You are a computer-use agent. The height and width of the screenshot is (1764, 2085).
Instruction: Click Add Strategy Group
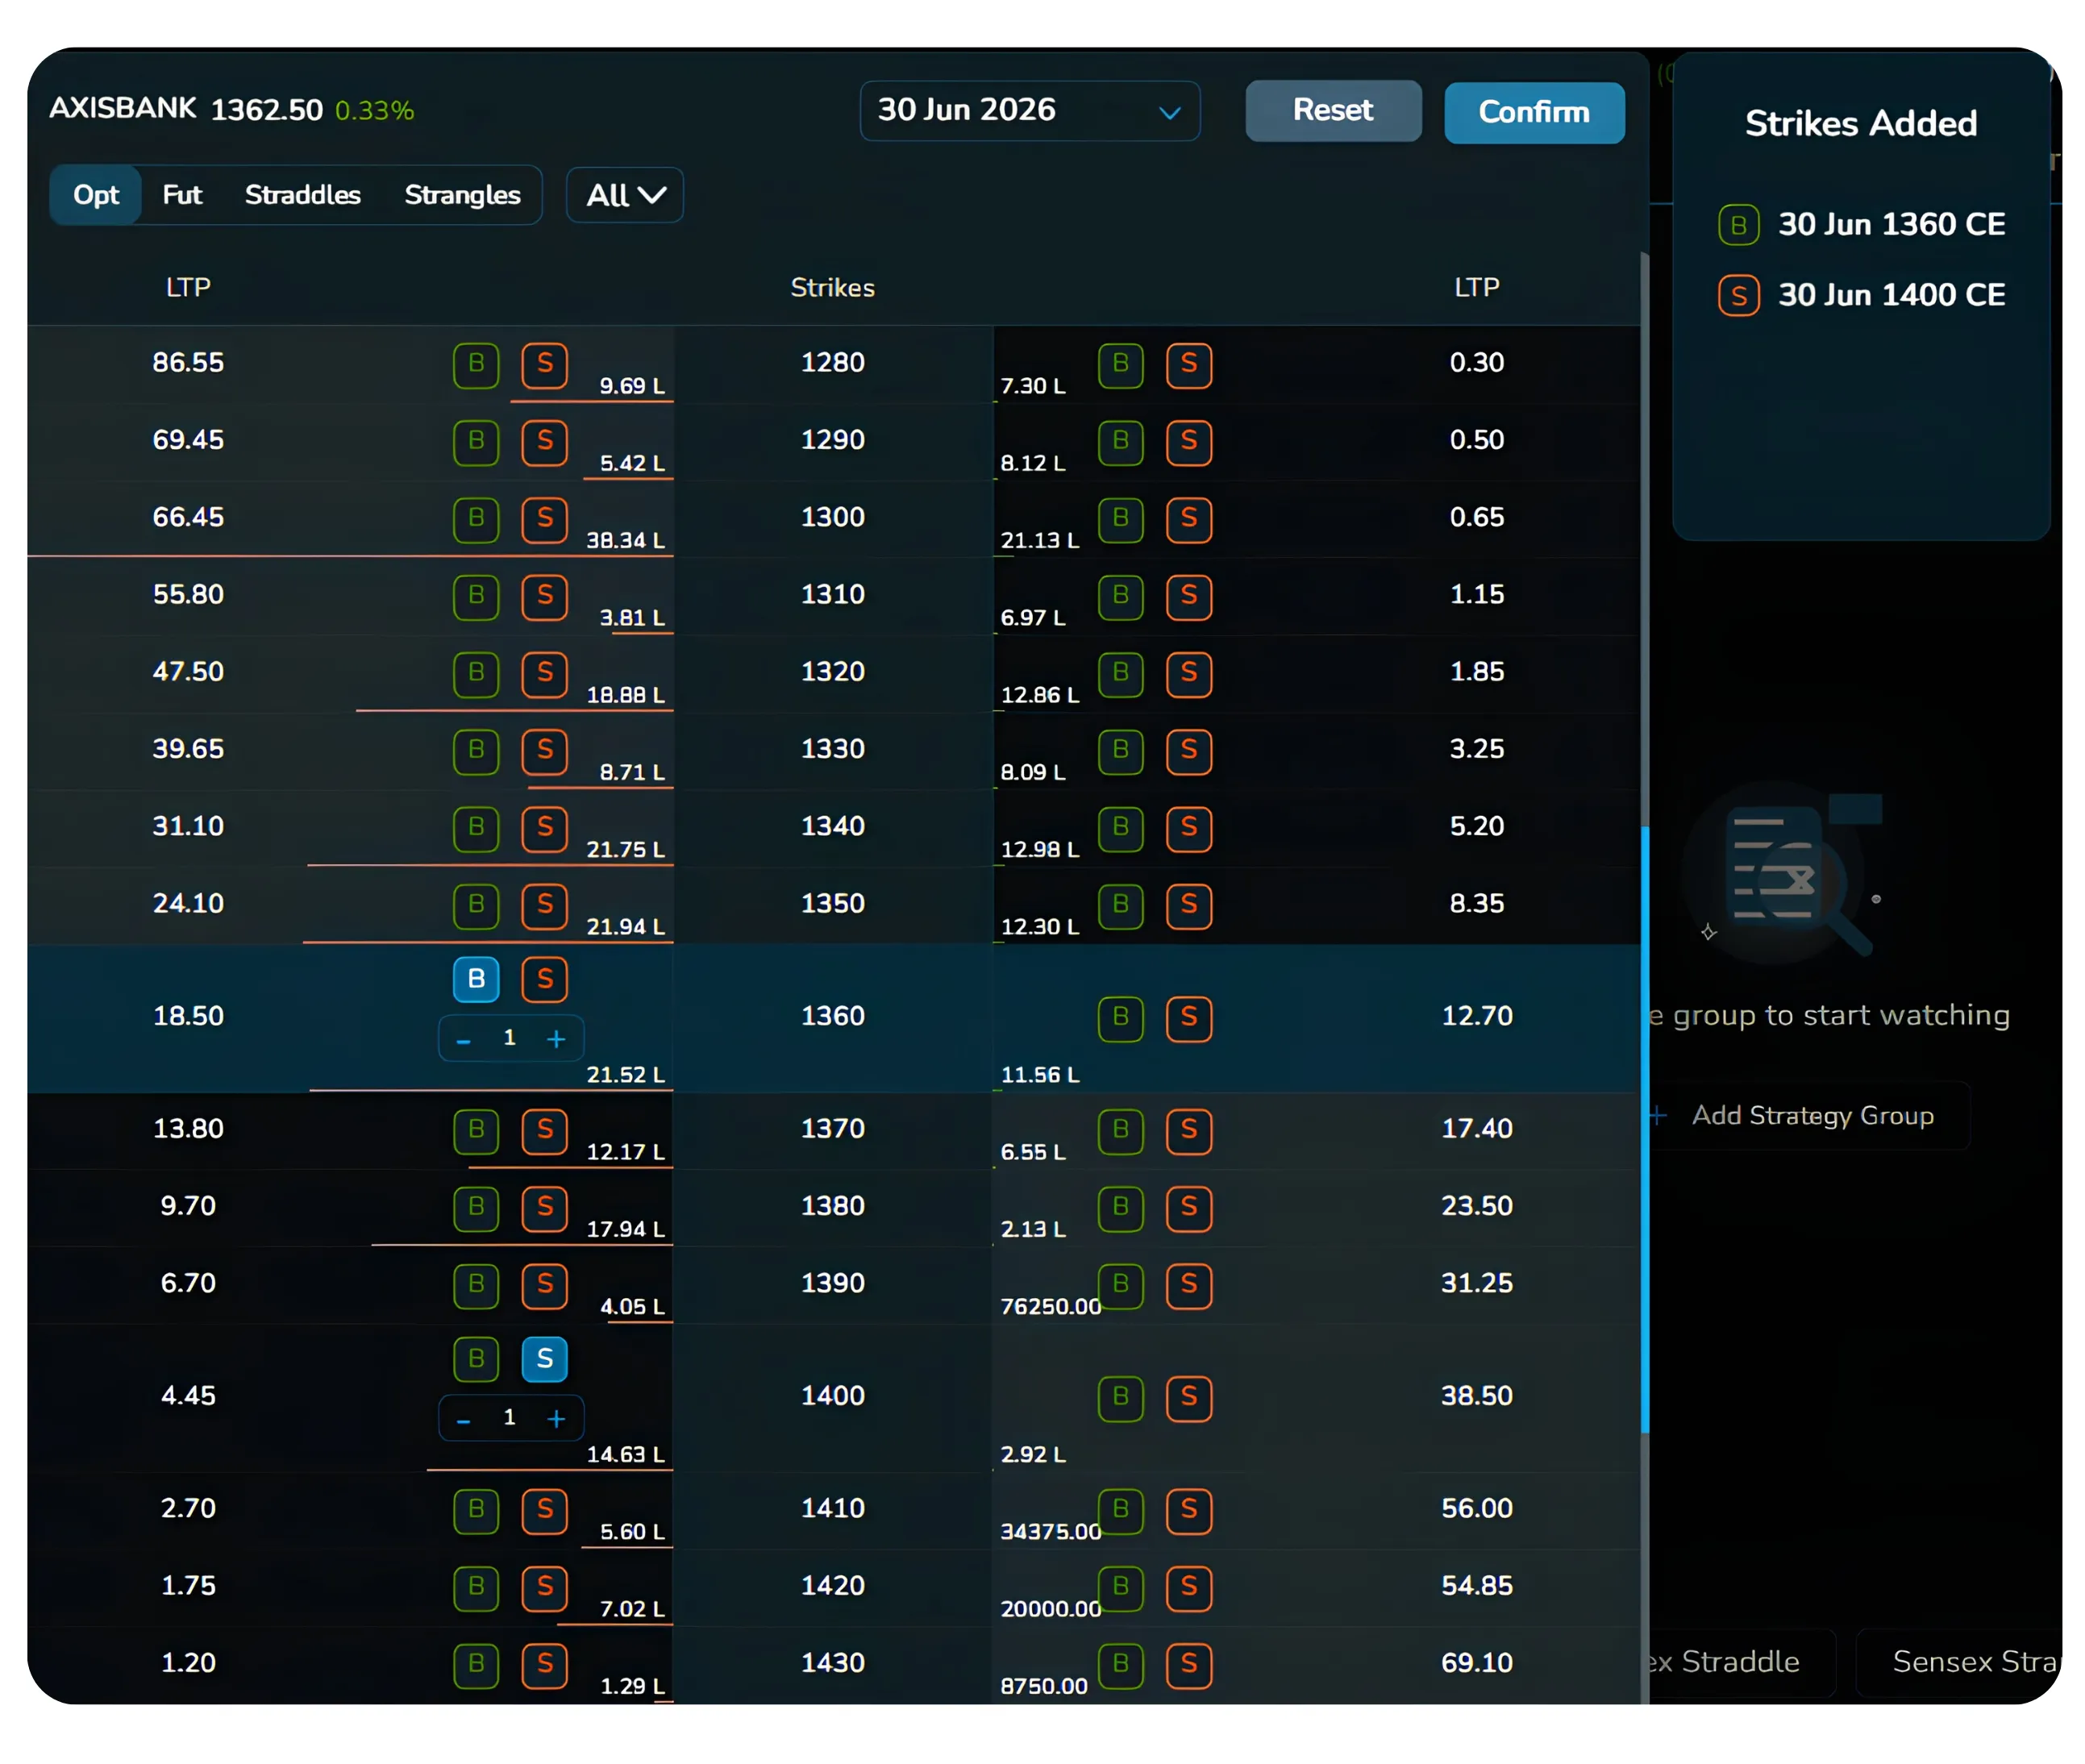[x=1810, y=1116]
